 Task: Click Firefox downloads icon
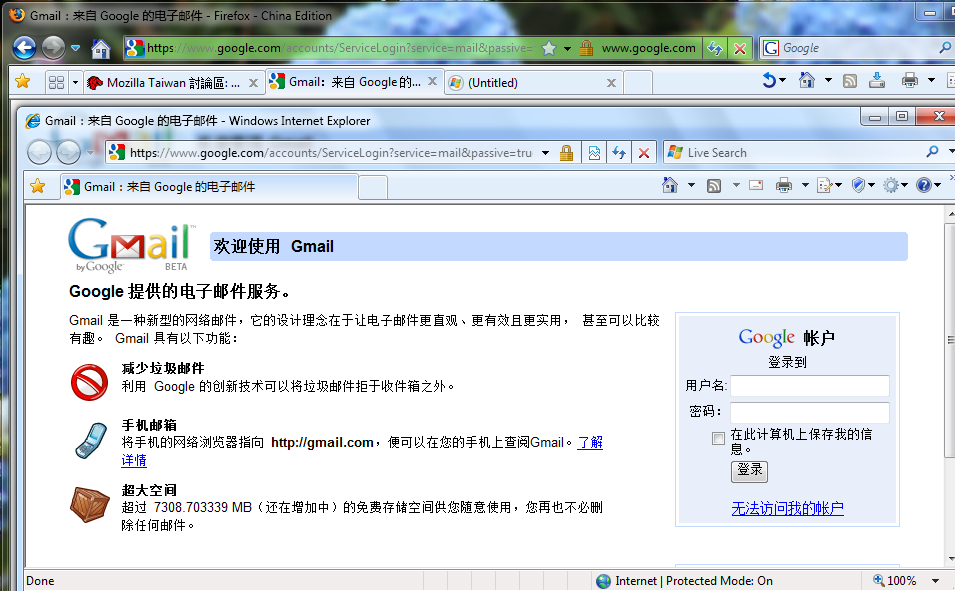[877, 80]
